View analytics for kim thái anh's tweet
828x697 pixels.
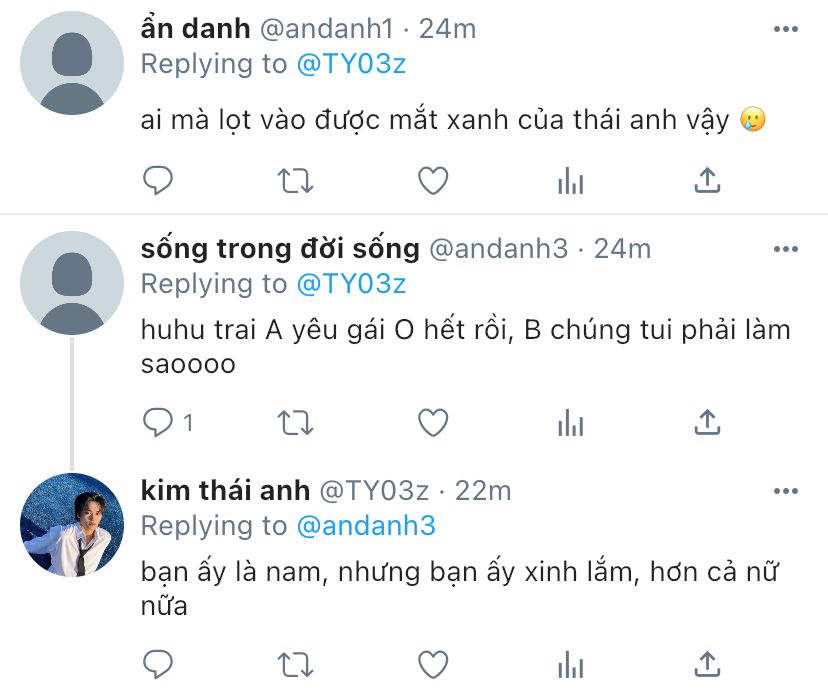point(570,664)
